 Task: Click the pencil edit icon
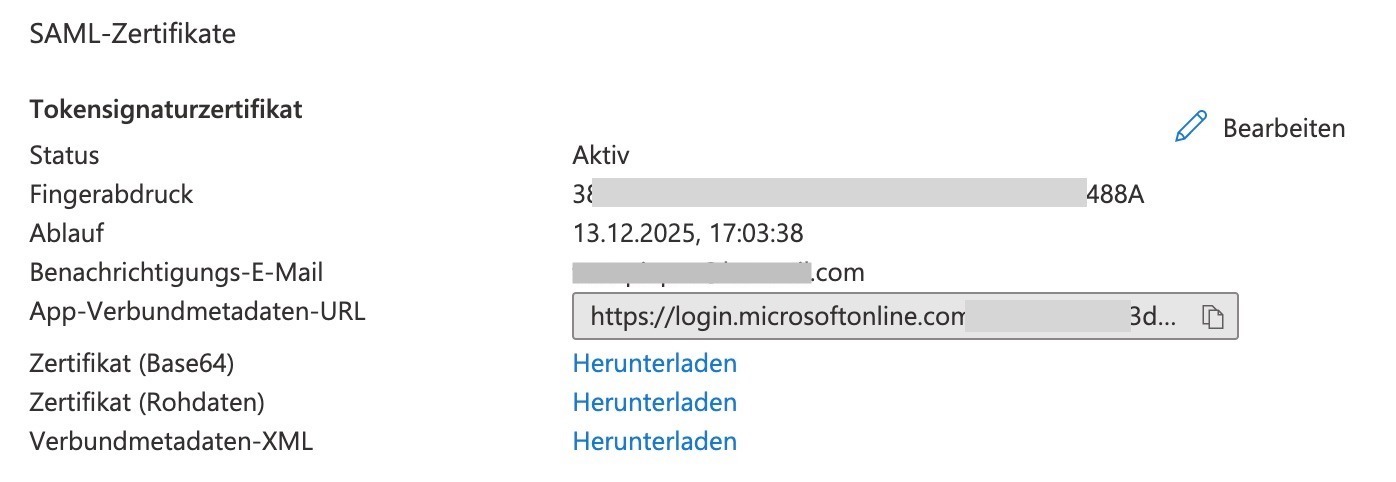click(1191, 127)
